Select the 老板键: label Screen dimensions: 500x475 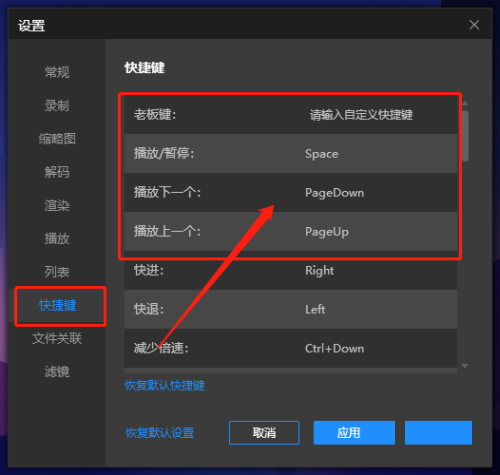click(x=155, y=115)
